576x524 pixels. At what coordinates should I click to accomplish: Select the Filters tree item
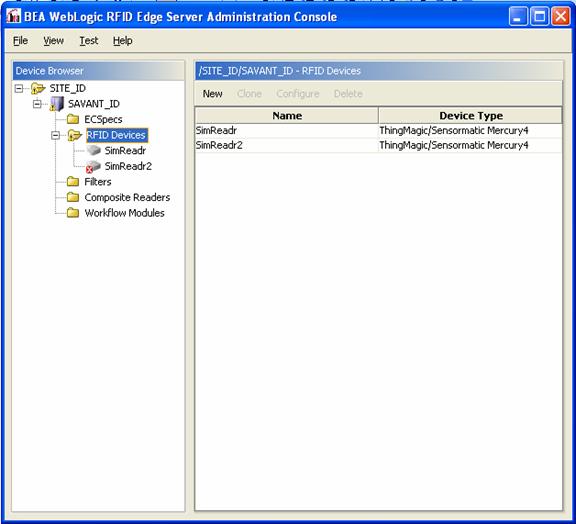click(x=98, y=182)
